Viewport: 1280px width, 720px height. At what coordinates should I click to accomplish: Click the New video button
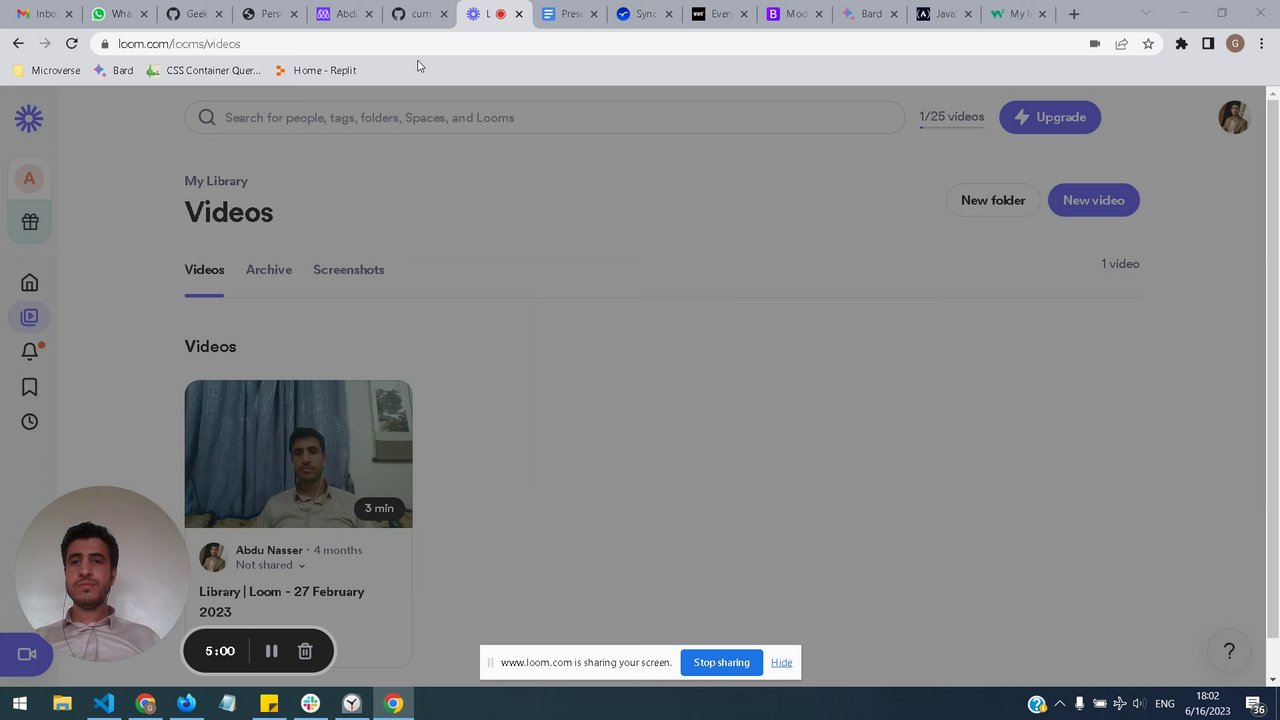coord(1094,200)
